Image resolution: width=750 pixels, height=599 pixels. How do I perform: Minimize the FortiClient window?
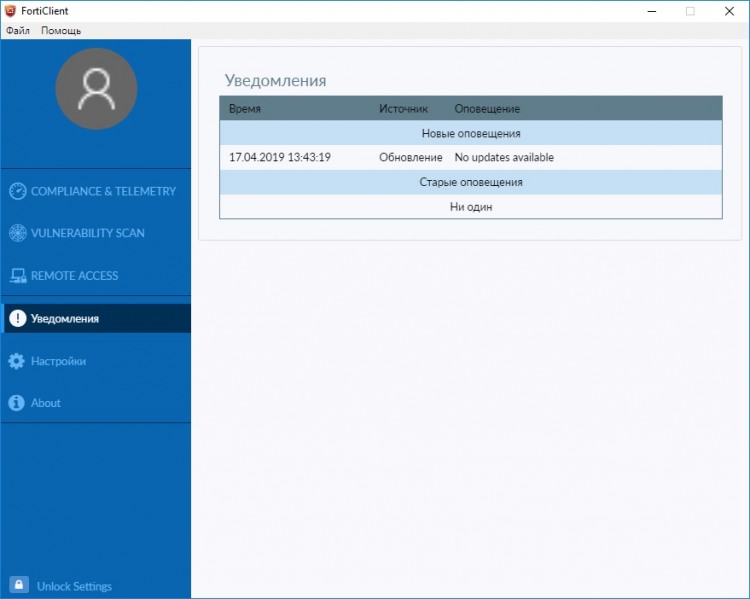[x=646, y=11]
